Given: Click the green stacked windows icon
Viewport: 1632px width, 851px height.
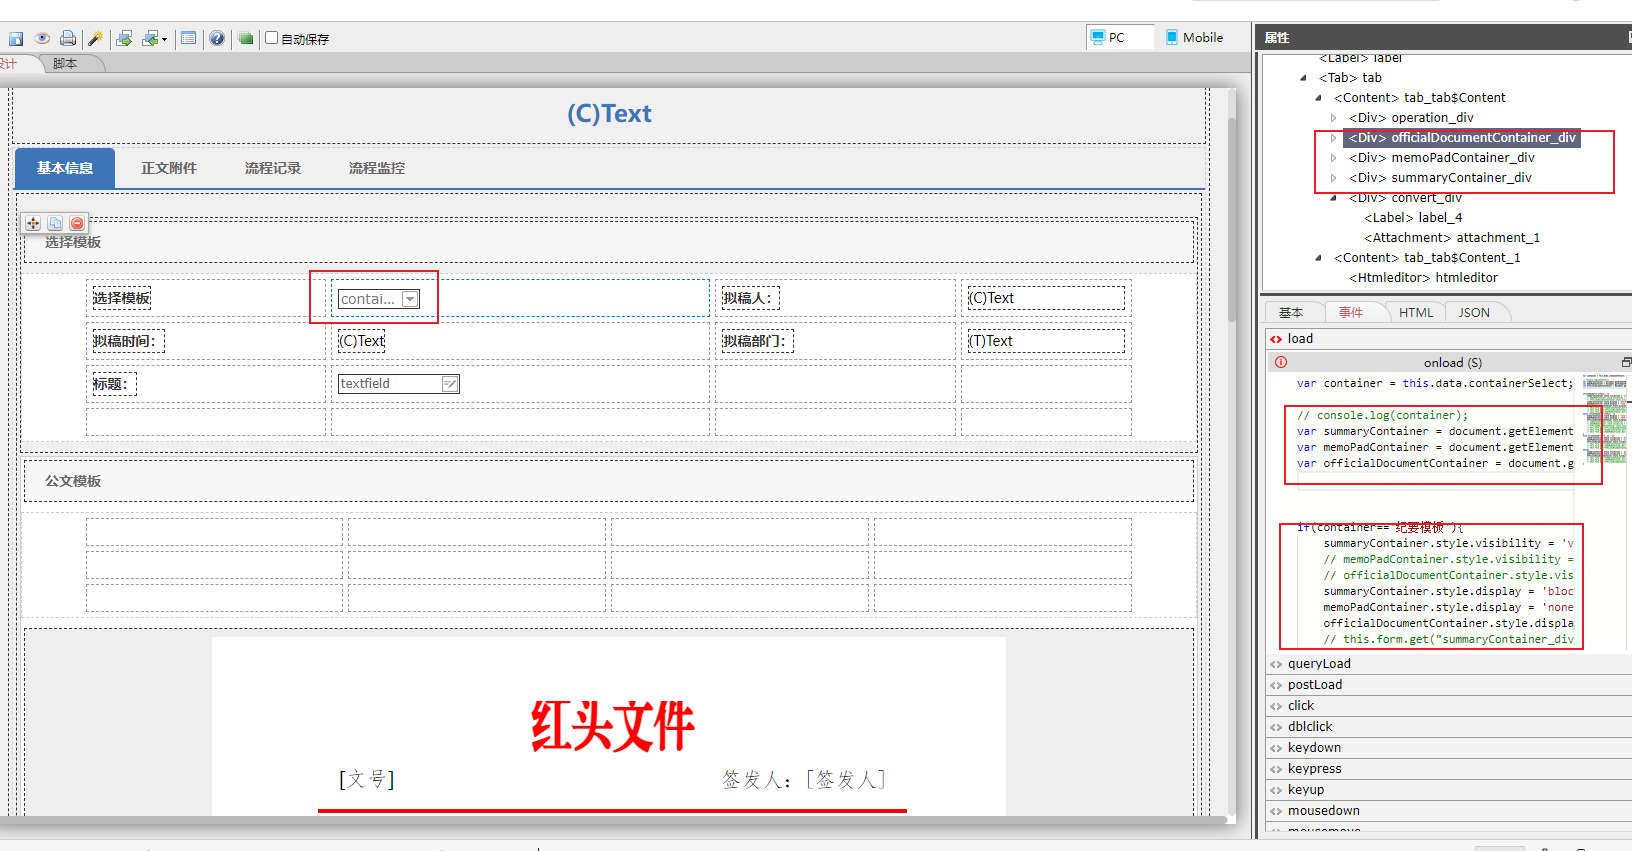Looking at the screenshot, I should click(246, 39).
